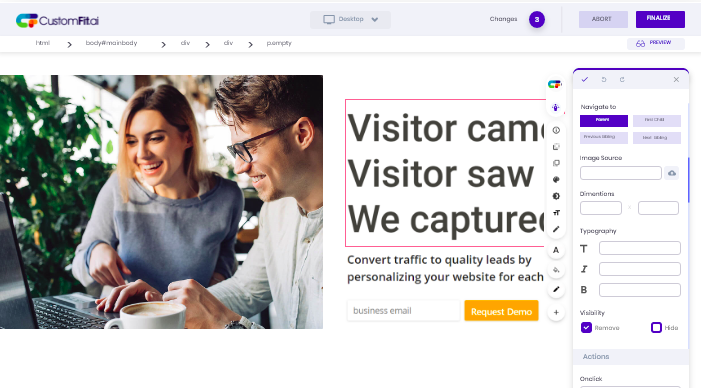Click the FINALIZE button
The width and height of the screenshot is (701, 388).
pyautogui.click(x=660, y=19)
